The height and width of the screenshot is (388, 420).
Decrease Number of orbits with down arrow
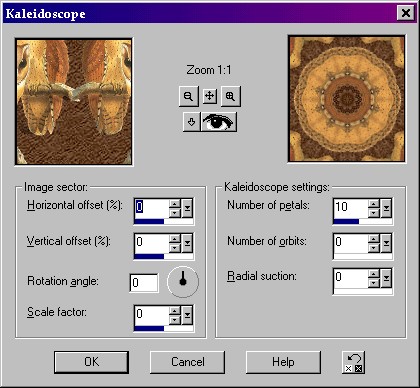[x=374, y=249]
